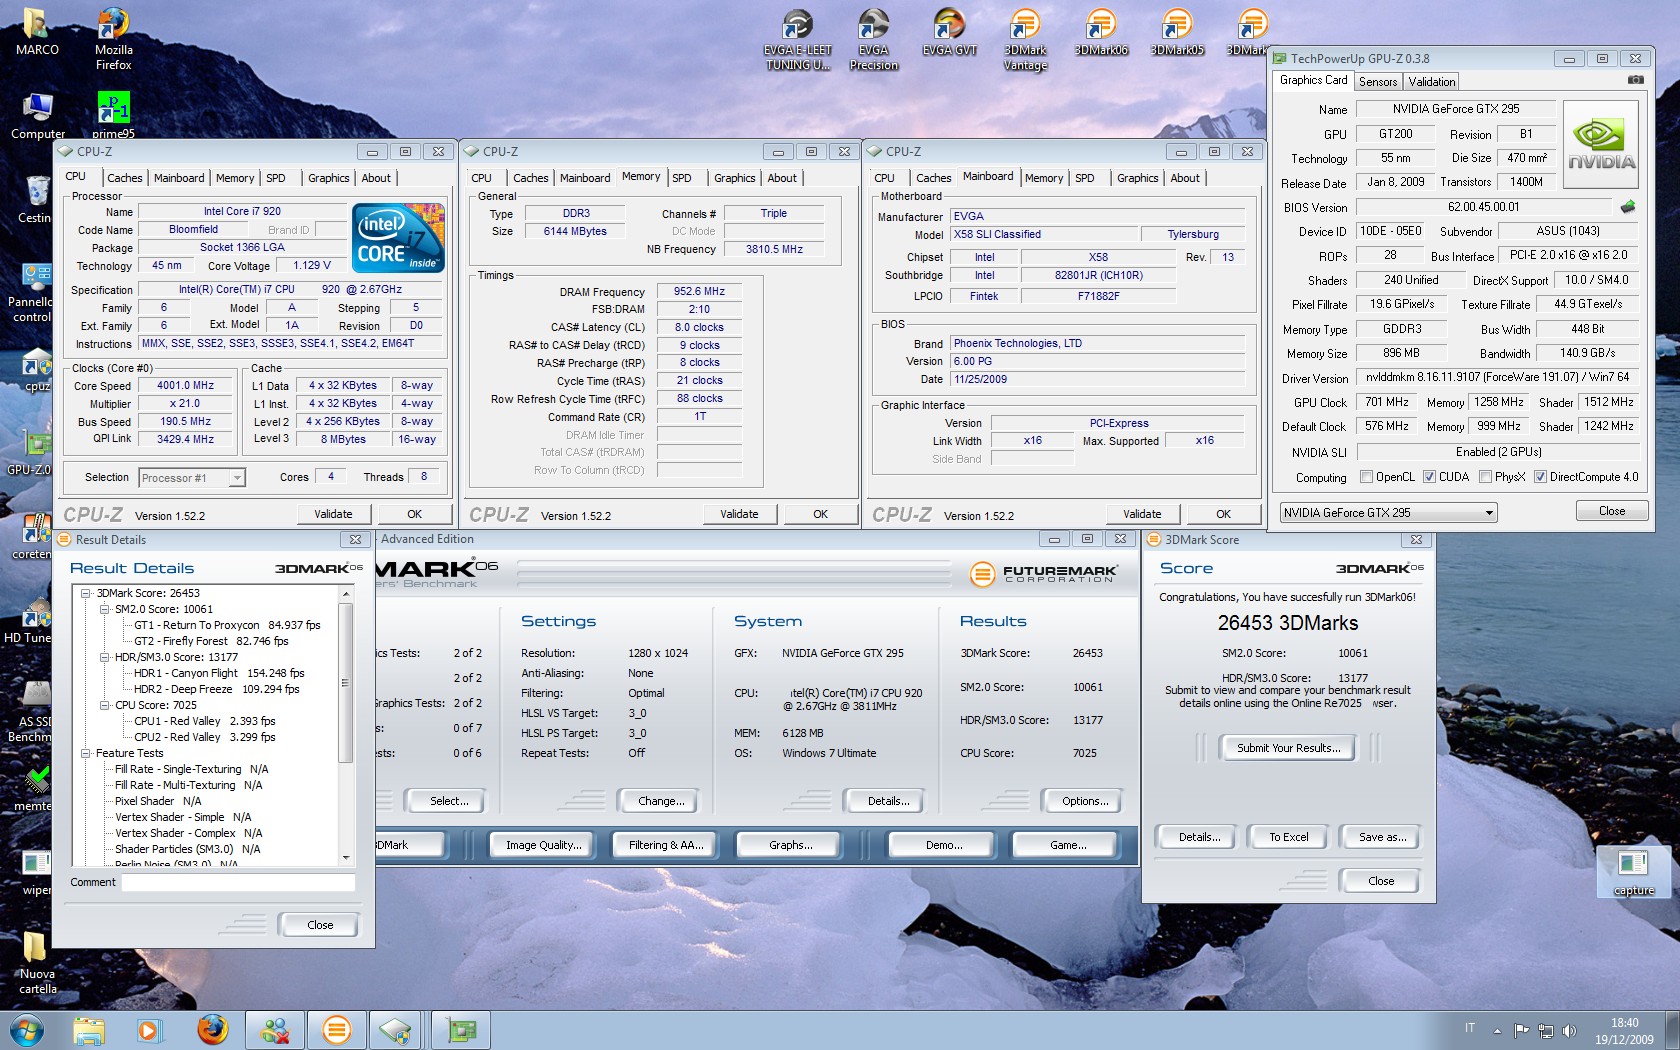Click the Save as... button
This screenshot has height=1050, width=1680.
[x=1382, y=837]
